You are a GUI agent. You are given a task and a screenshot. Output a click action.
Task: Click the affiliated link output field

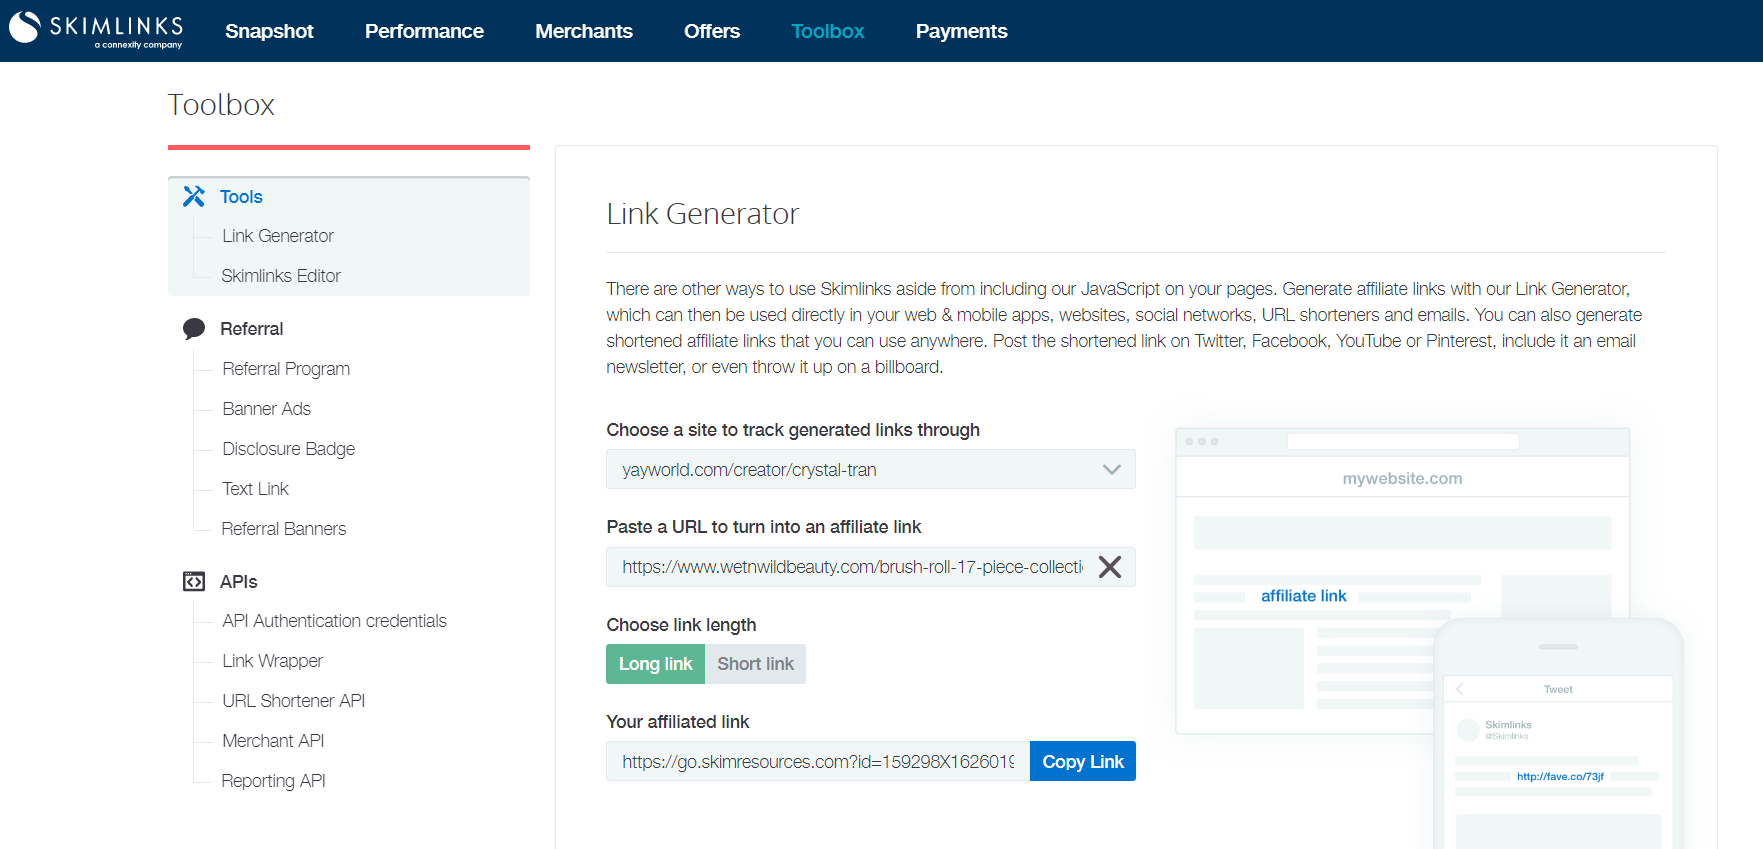pyautogui.click(x=818, y=761)
